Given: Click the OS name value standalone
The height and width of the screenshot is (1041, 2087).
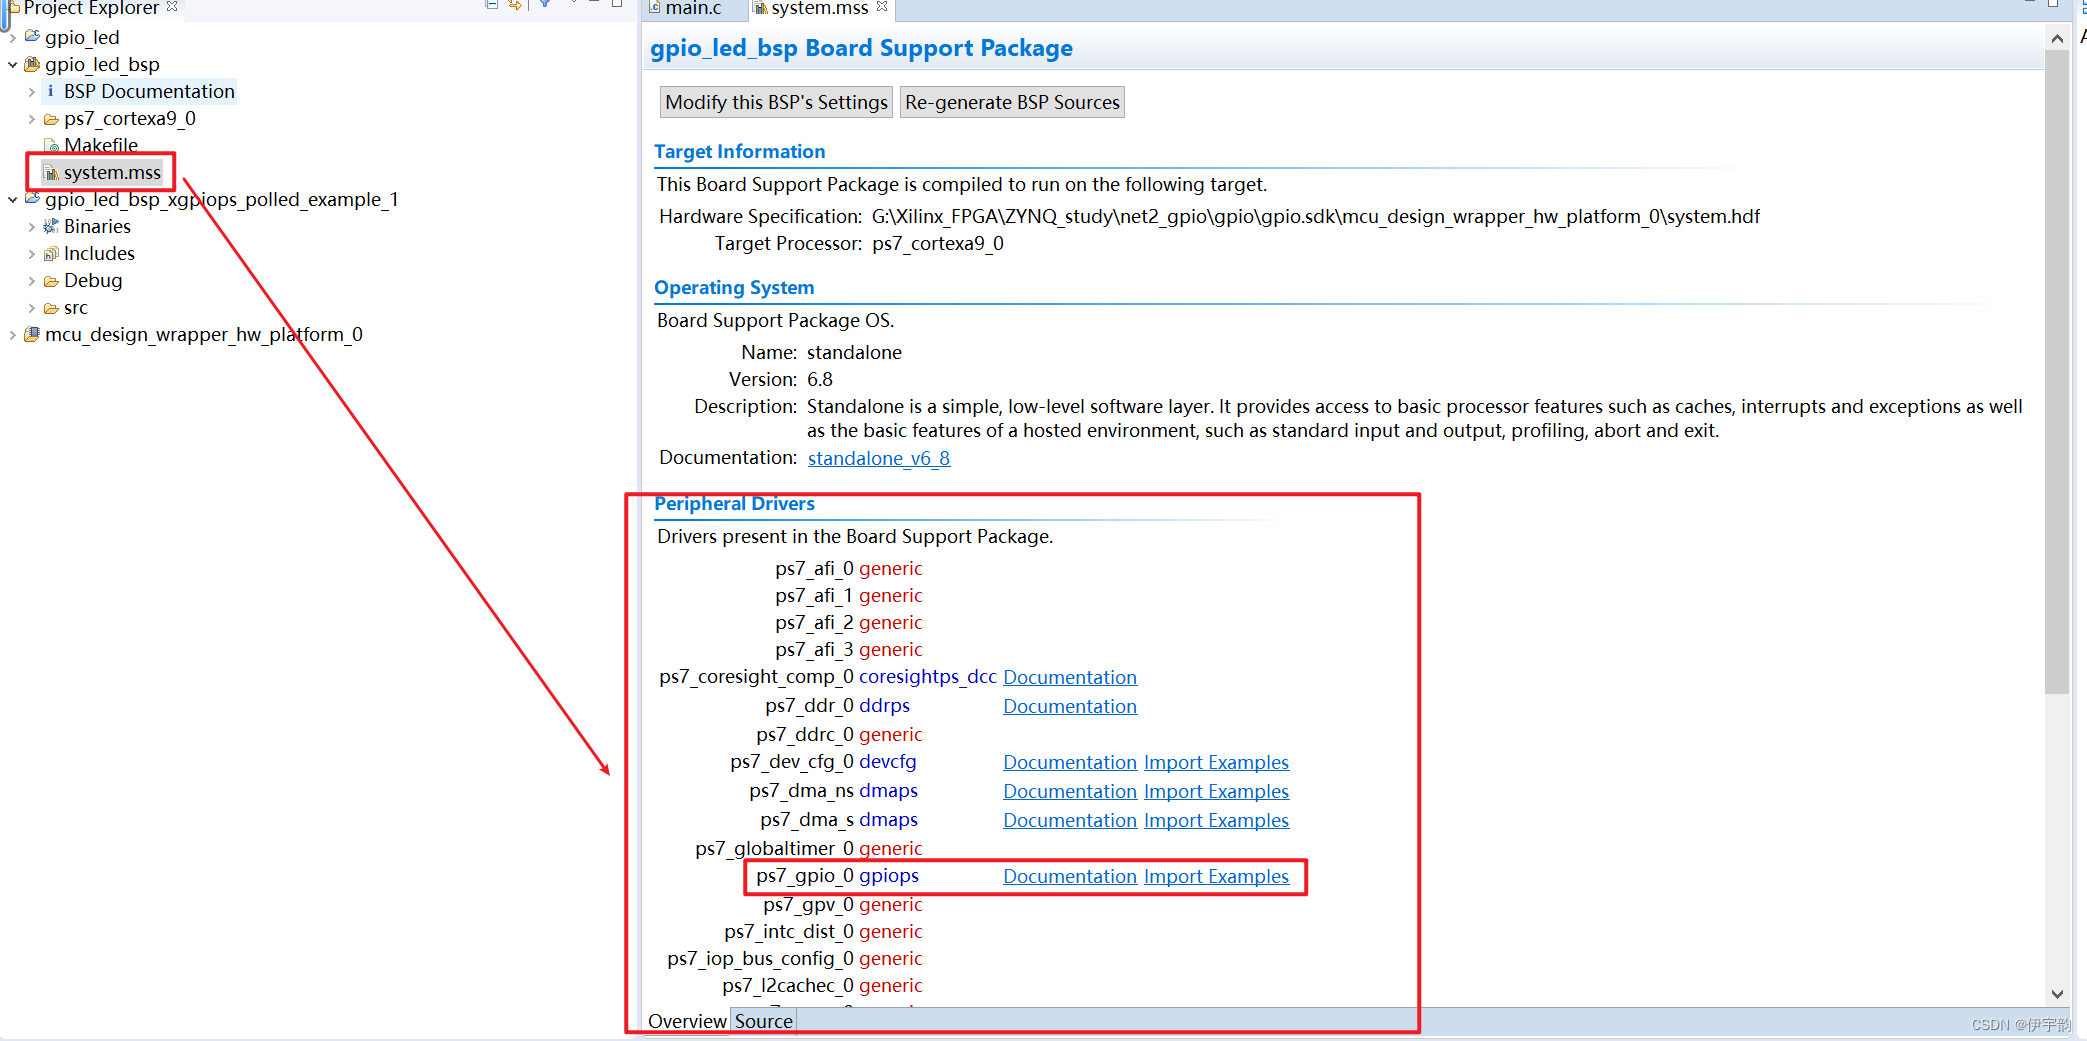Looking at the screenshot, I should (854, 352).
